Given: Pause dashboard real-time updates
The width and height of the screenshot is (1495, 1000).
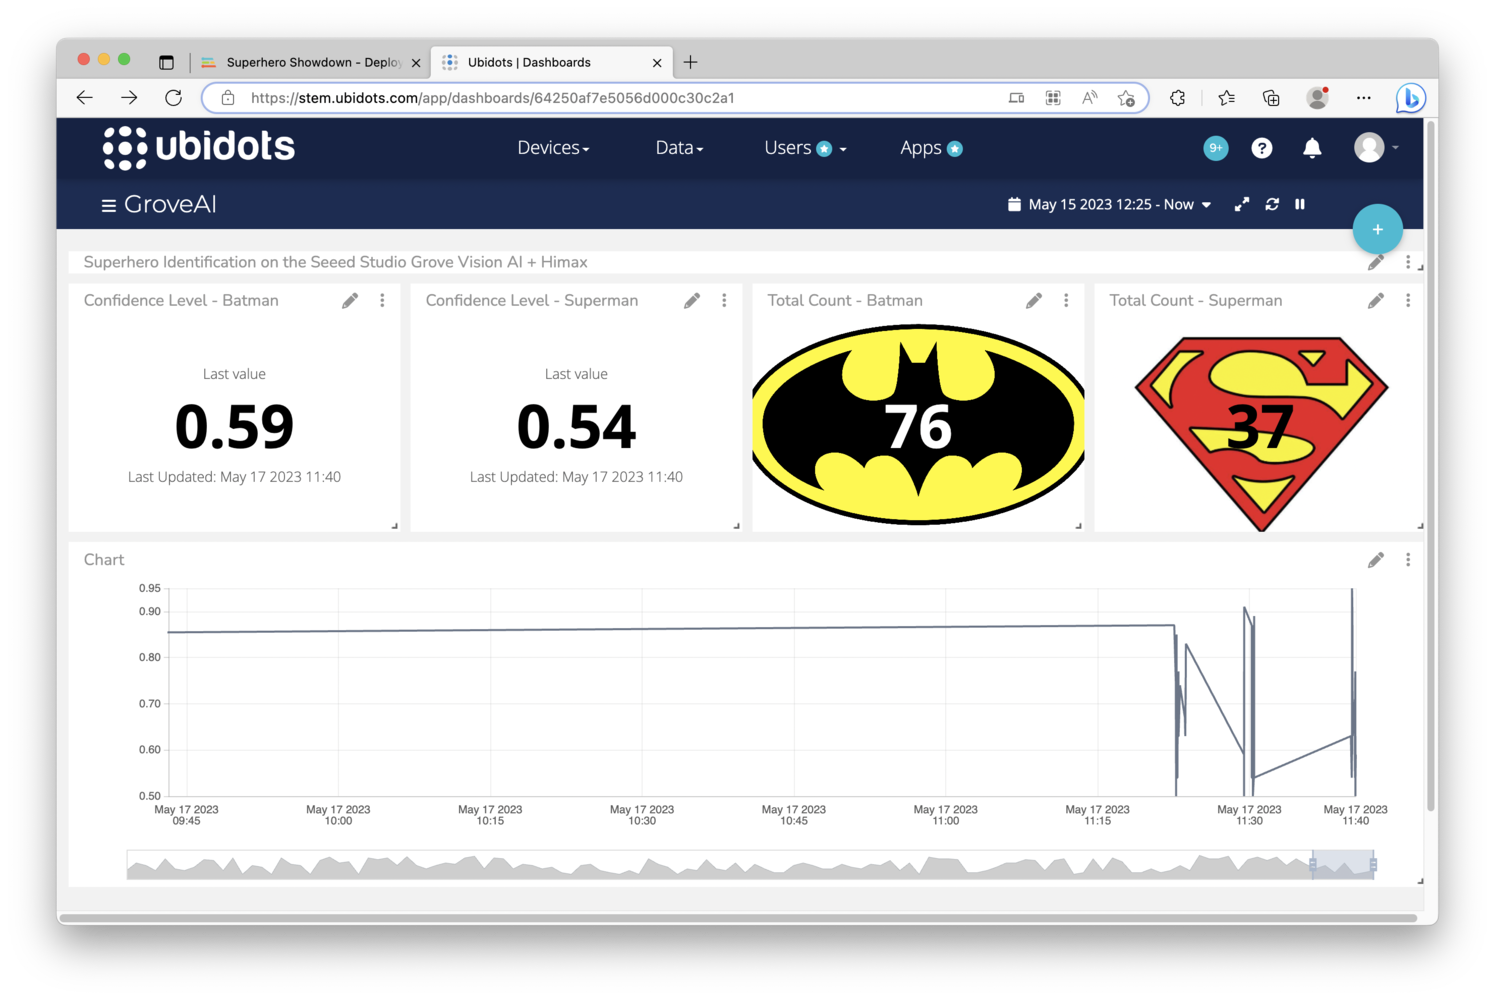Looking at the screenshot, I should [x=1300, y=204].
